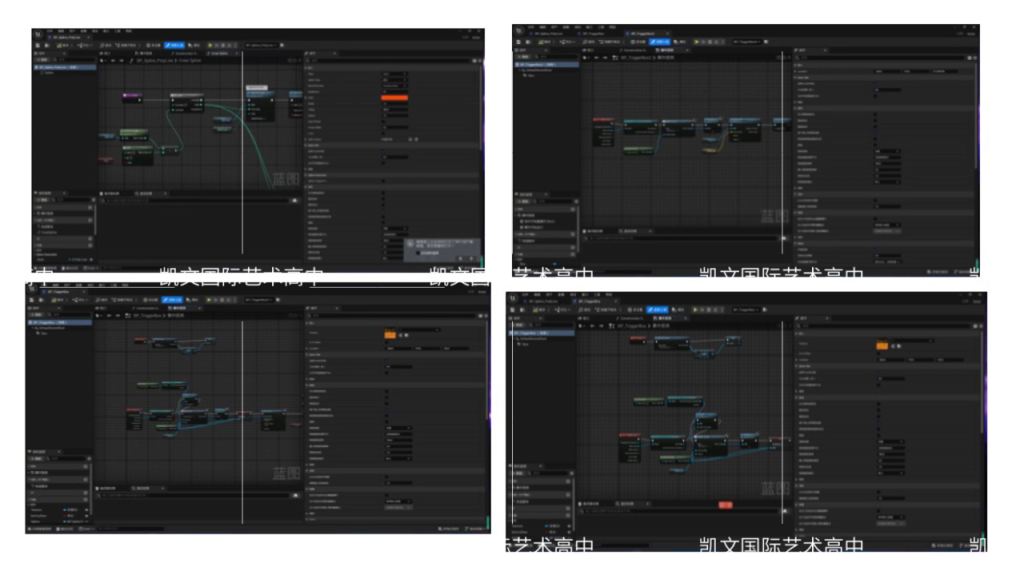Tick the checkbox inside top-left notification popup
The width and height of the screenshot is (1024, 575).
[x=418, y=252]
